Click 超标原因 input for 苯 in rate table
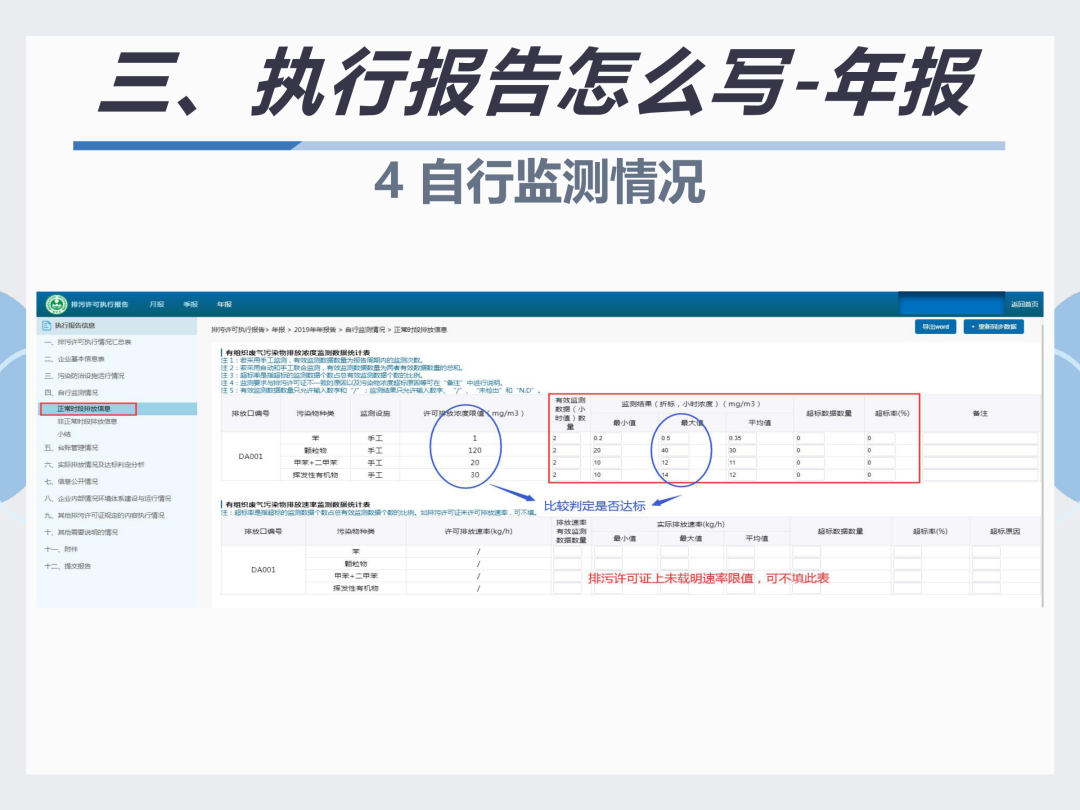Image resolution: width=1080 pixels, height=810 pixels. click(986, 552)
